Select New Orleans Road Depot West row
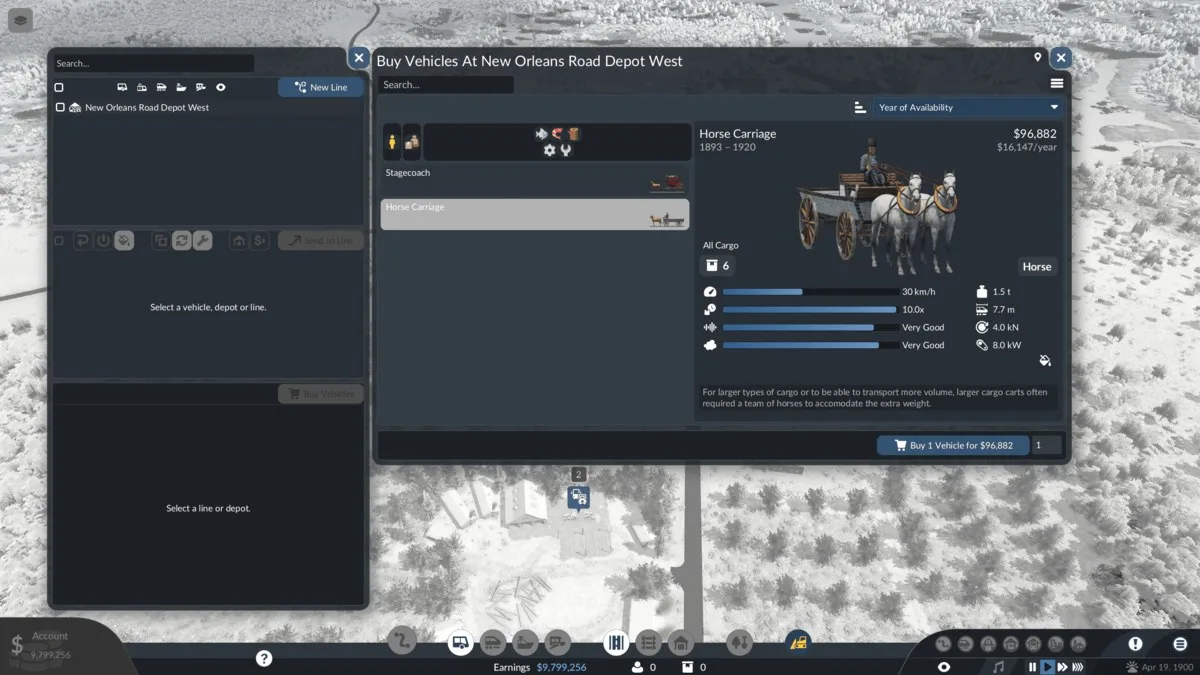This screenshot has width=1200, height=675. point(208,107)
